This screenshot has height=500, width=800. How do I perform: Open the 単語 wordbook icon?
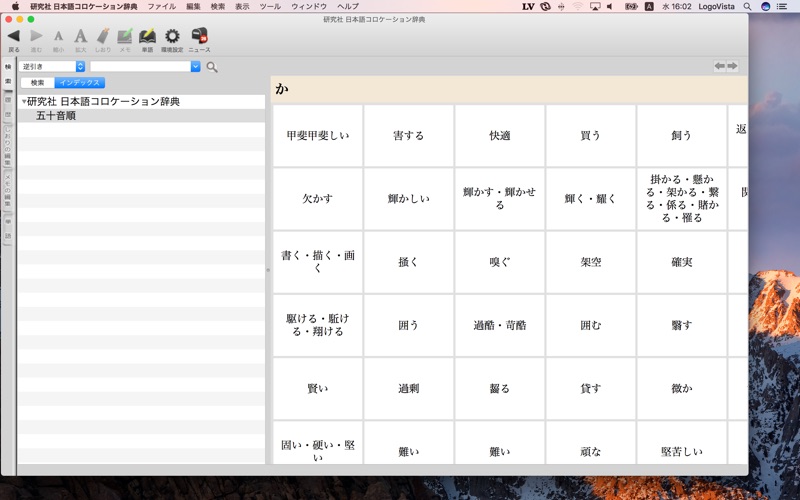pos(147,37)
